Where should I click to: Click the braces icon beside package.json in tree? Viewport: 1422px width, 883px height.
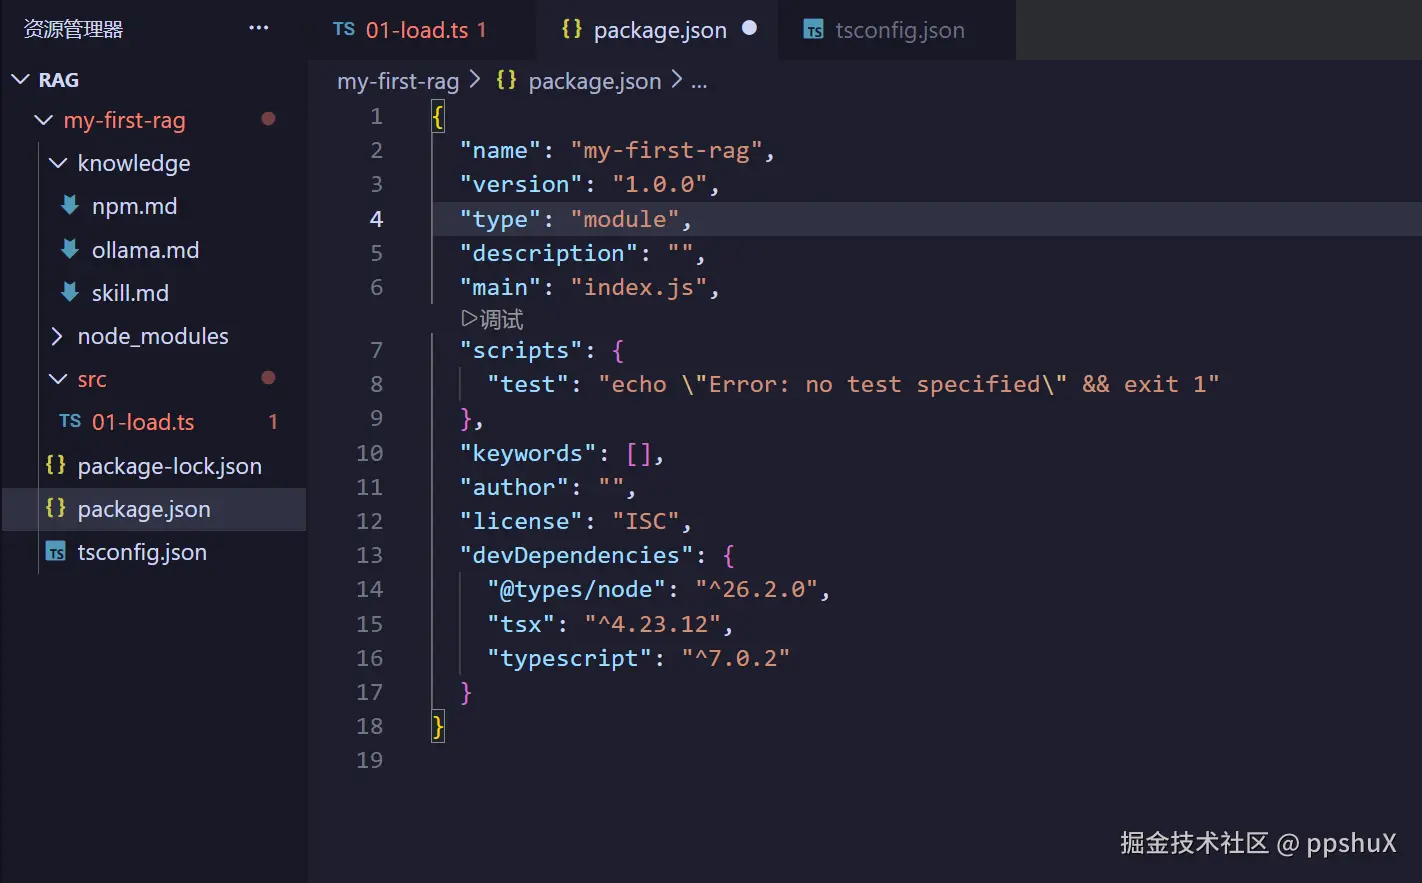click(56, 508)
